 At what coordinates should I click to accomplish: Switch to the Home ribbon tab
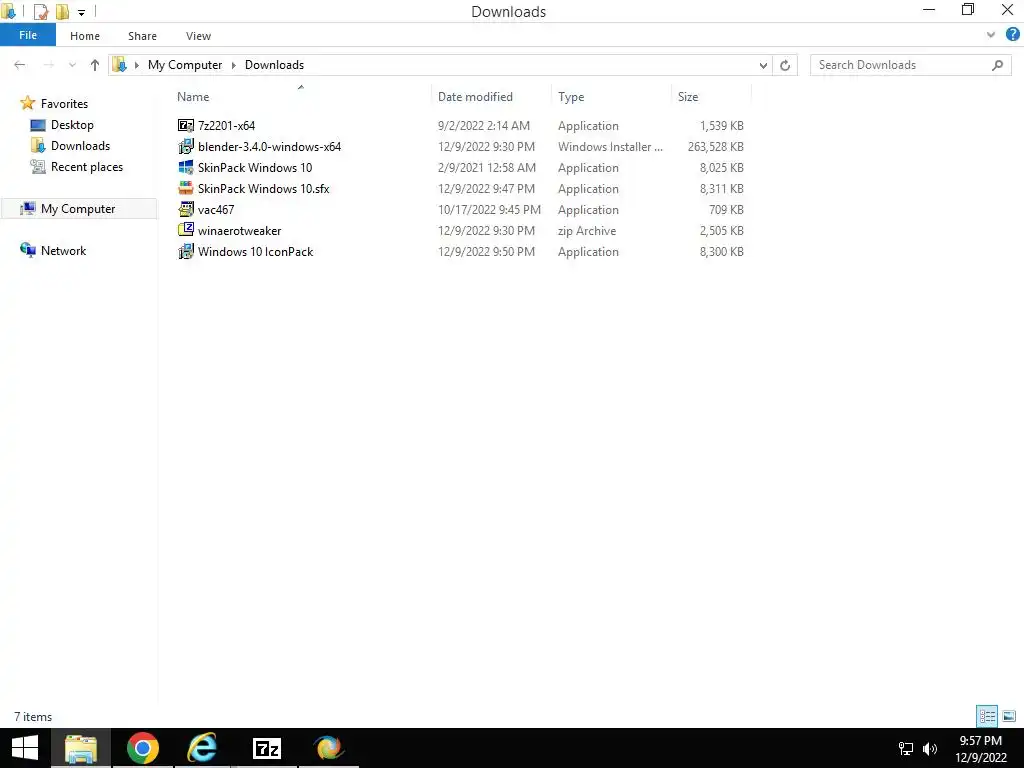point(85,36)
